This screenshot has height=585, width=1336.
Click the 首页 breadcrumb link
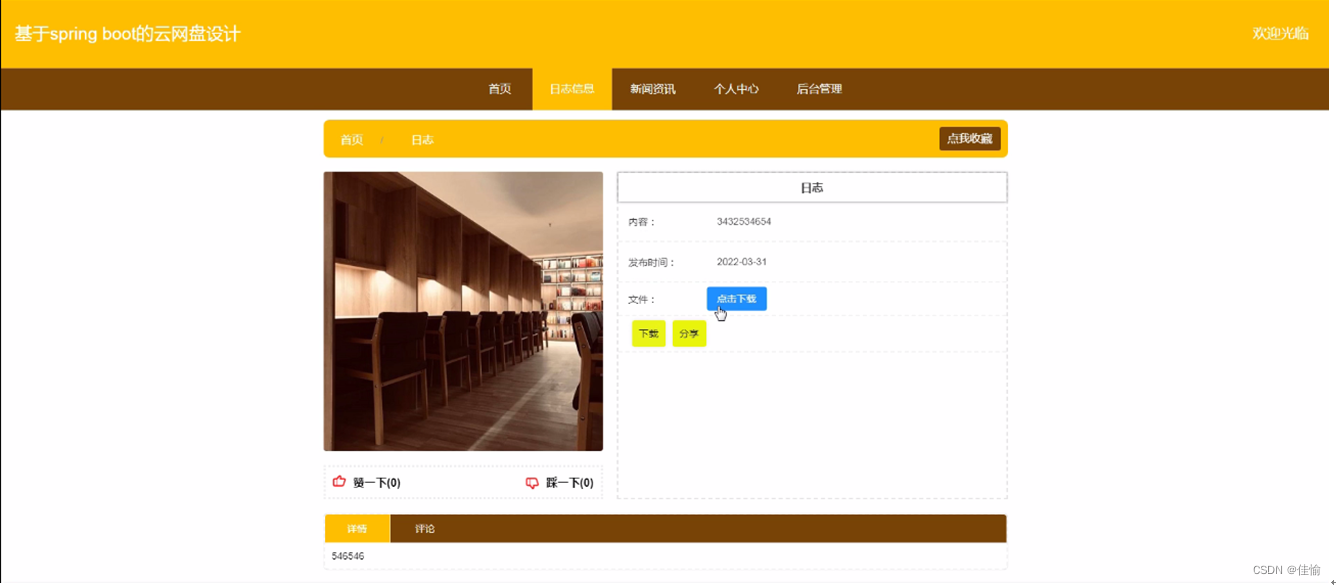coord(352,140)
